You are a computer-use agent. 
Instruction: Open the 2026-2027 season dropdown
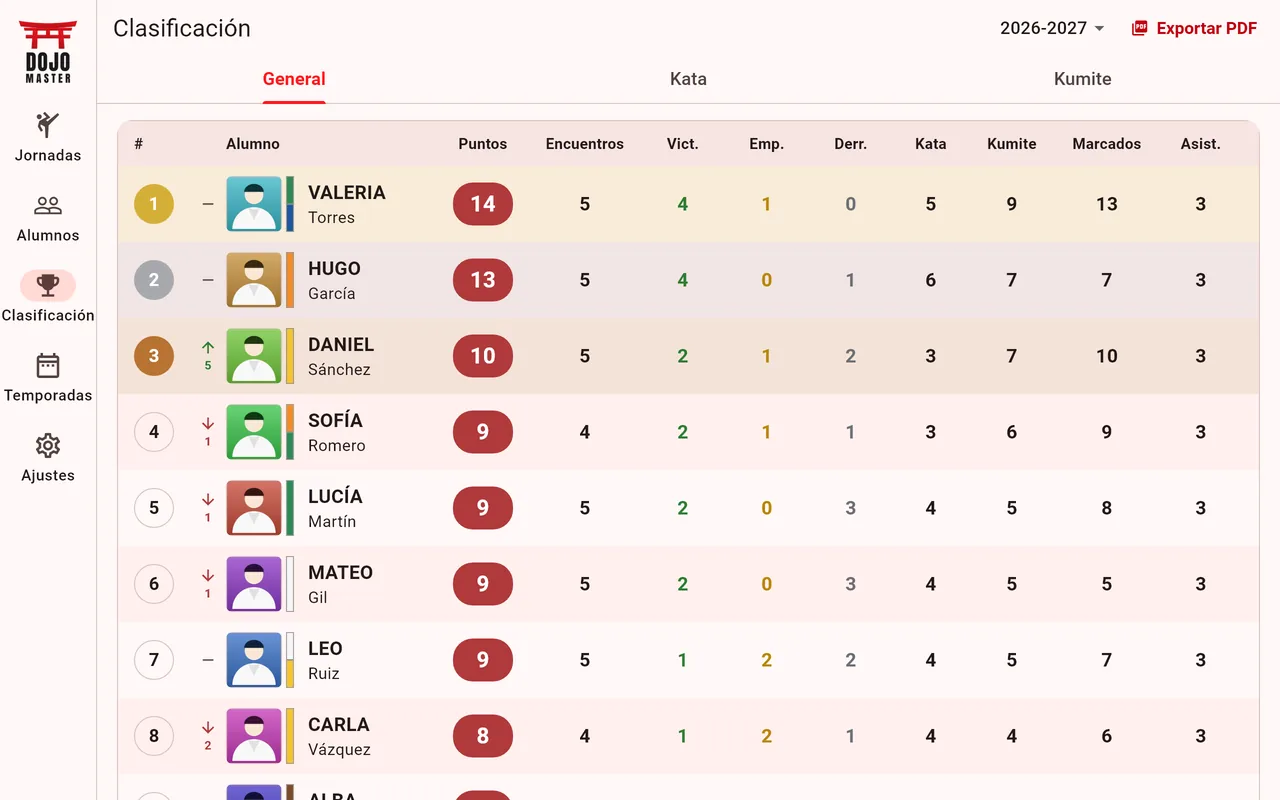(x=1052, y=28)
